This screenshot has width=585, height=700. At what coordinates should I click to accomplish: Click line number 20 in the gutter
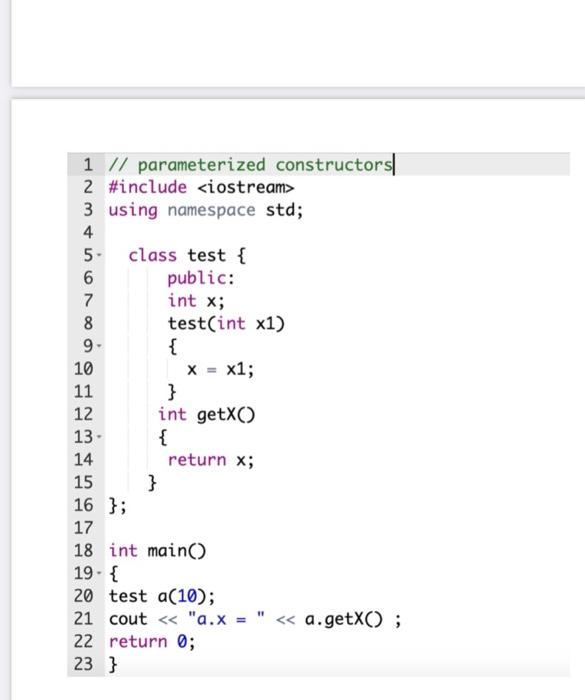[x=84, y=596]
